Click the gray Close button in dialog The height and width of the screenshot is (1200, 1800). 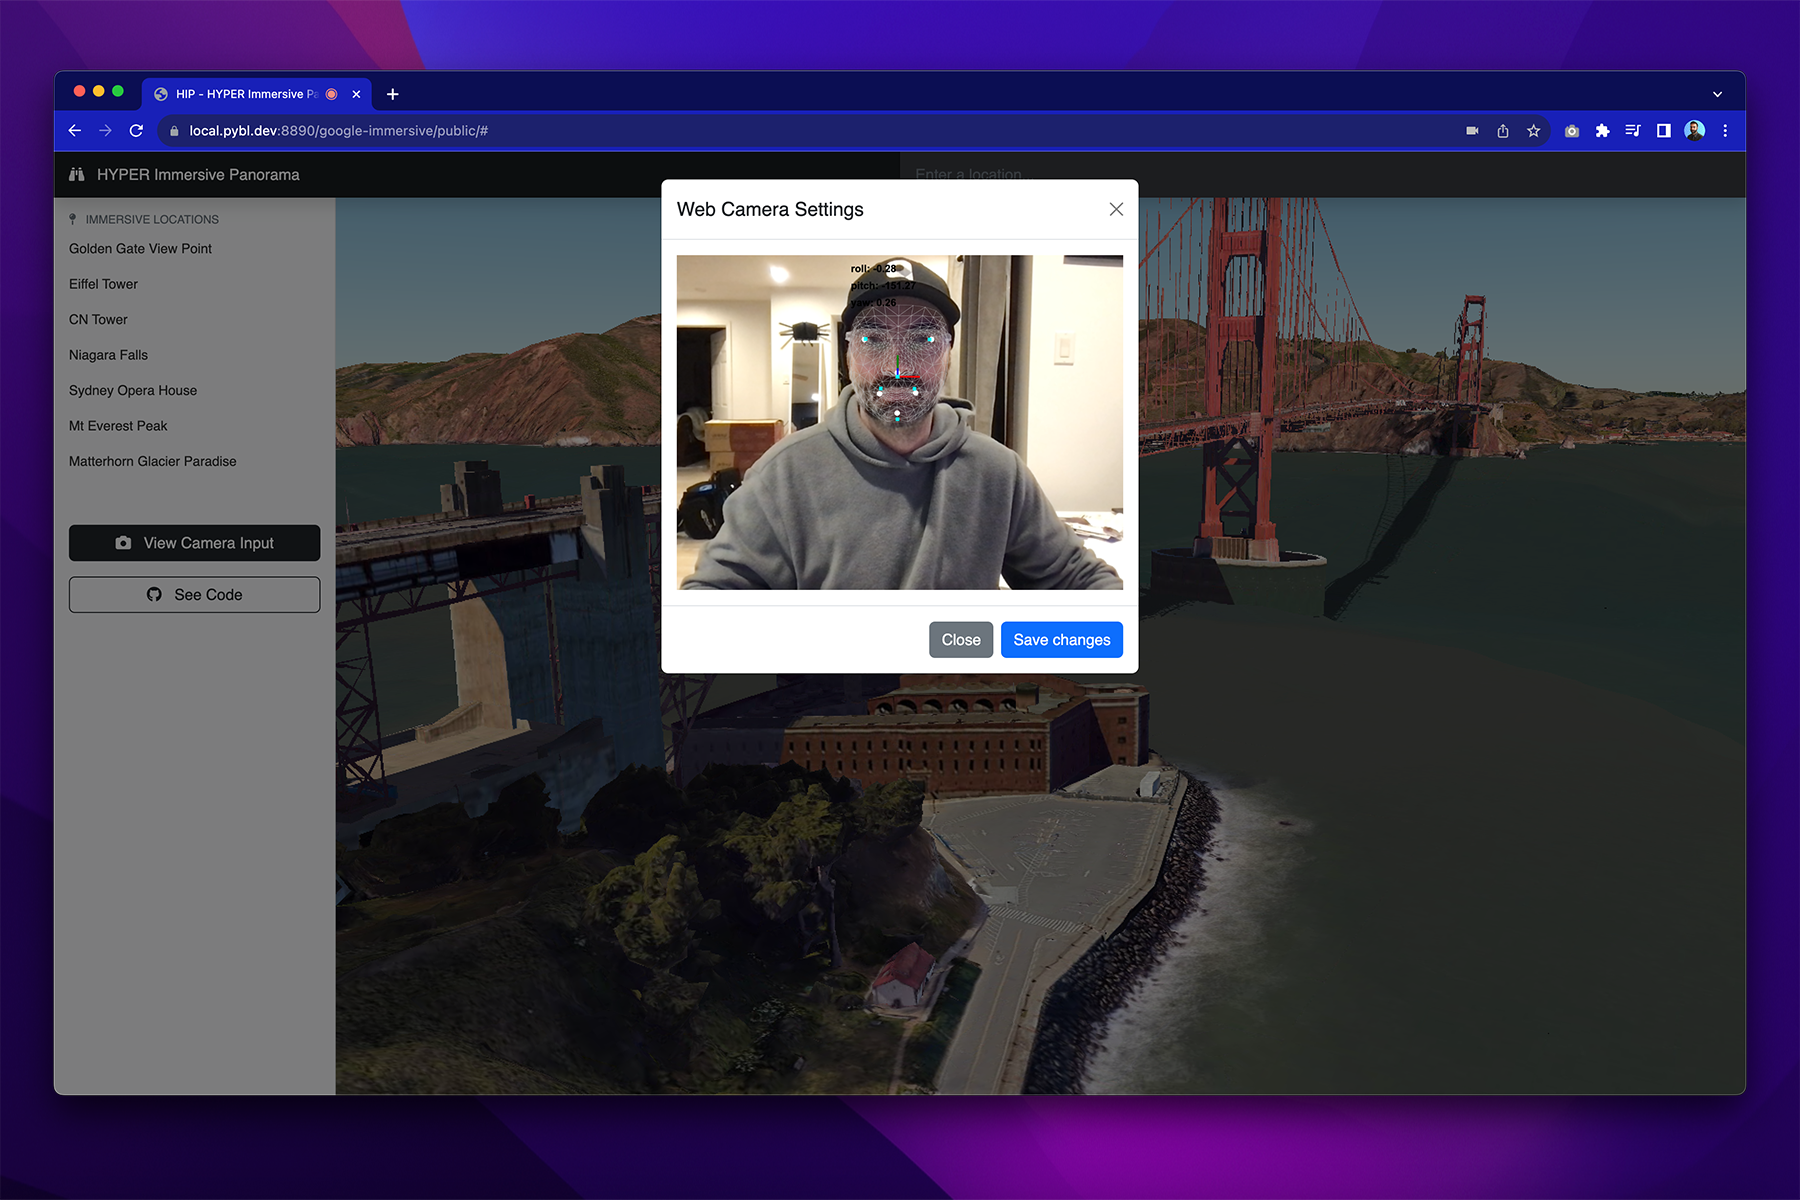[x=961, y=640]
